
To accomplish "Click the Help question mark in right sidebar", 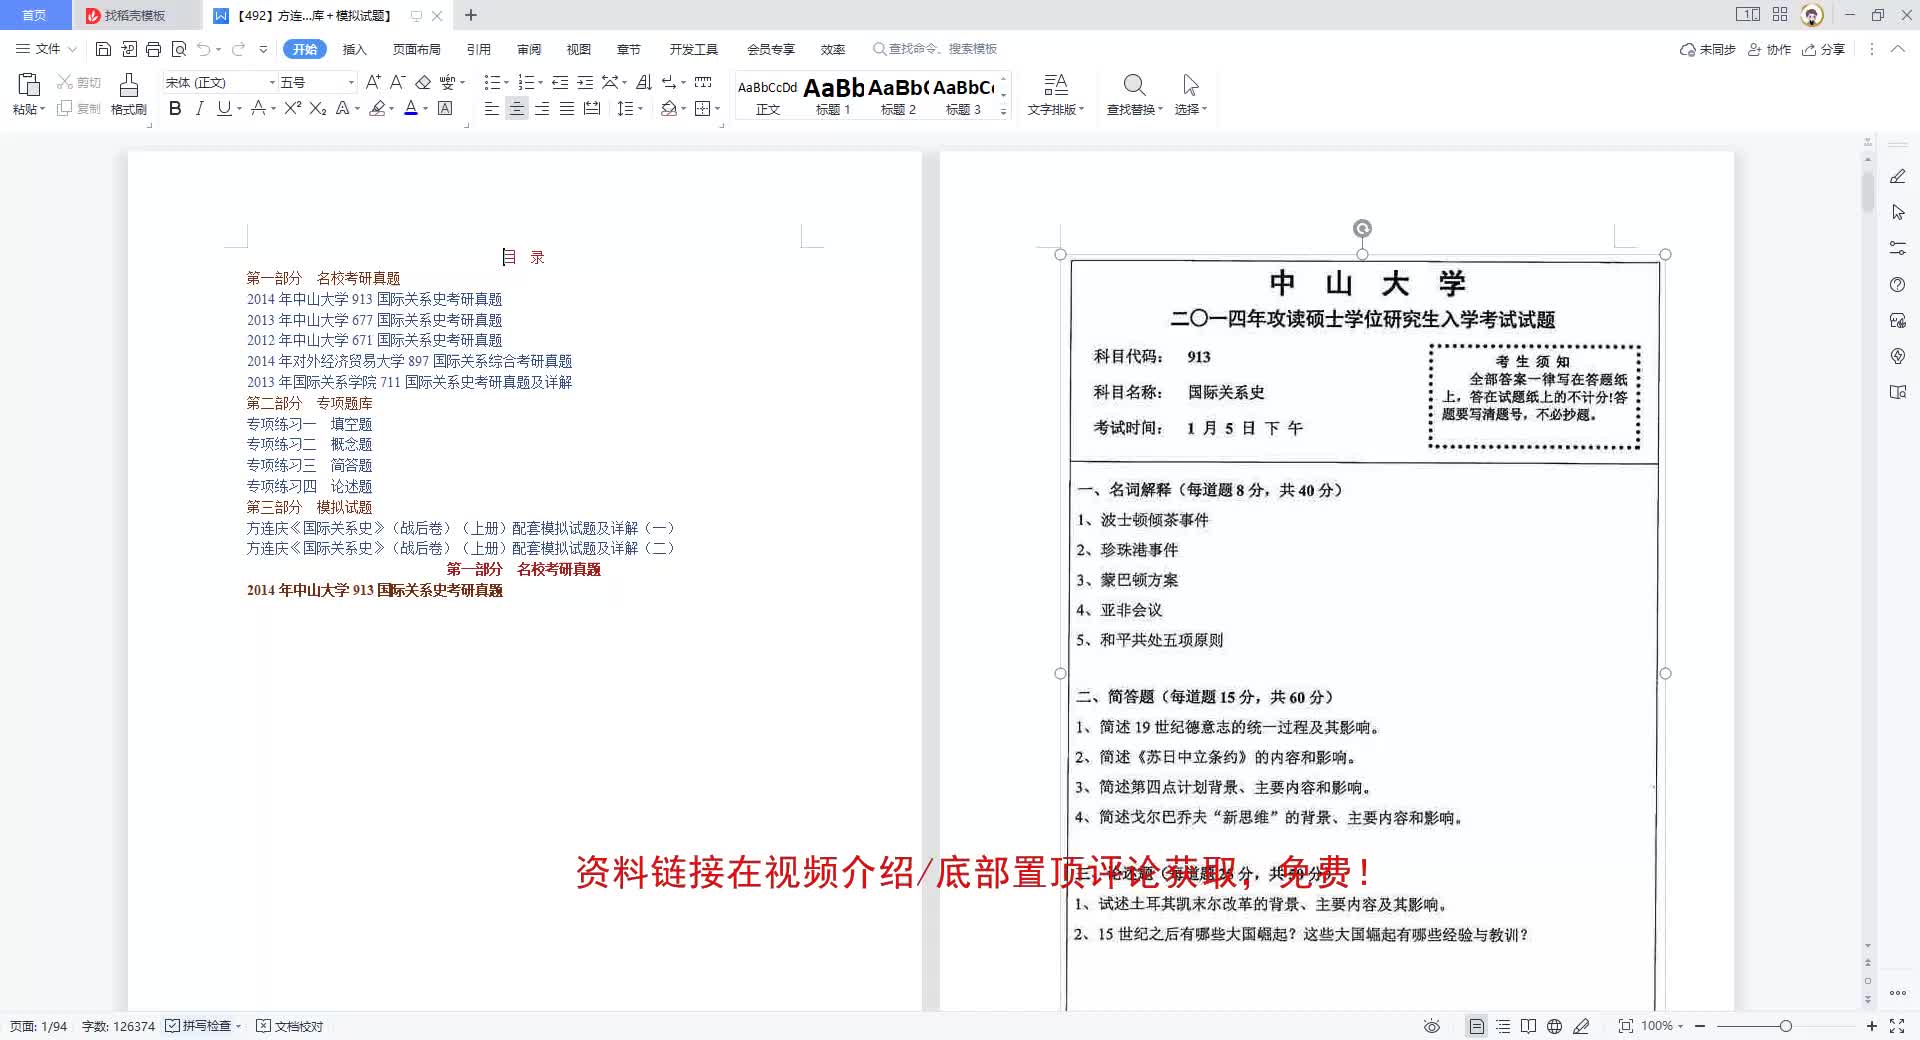I will tap(1898, 285).
